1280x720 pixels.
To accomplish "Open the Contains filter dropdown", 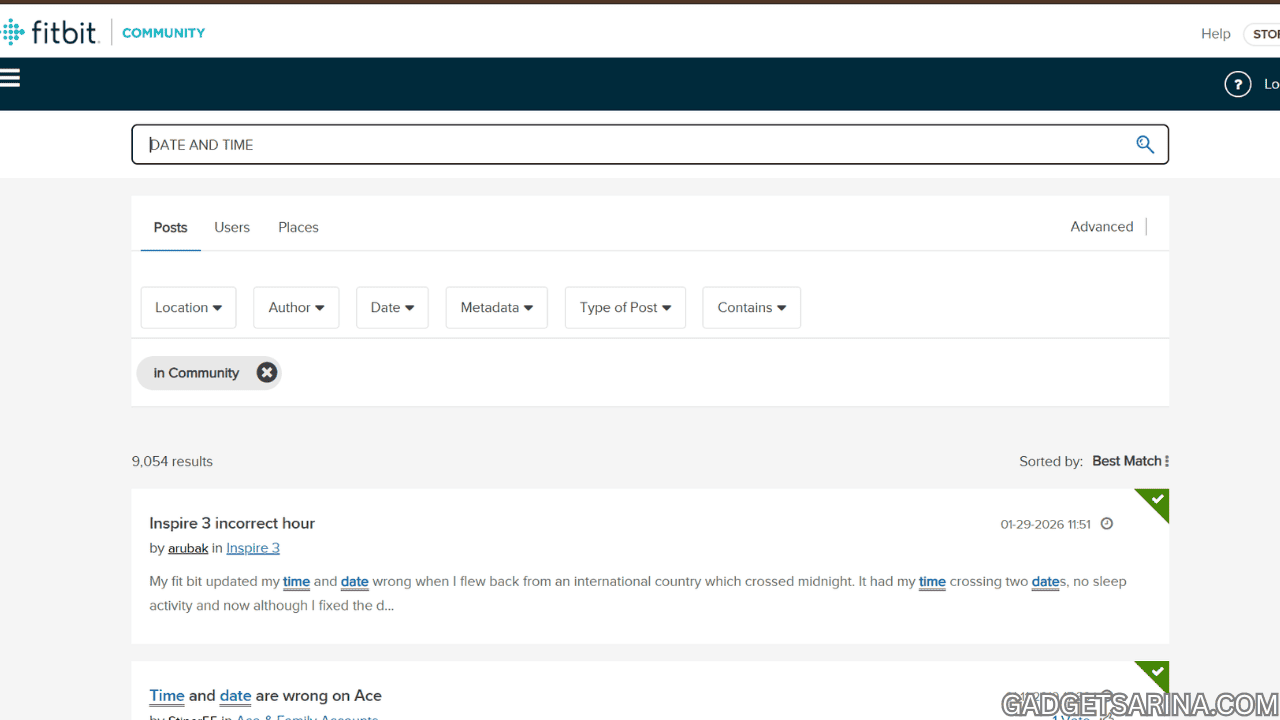I will (751, 308).
